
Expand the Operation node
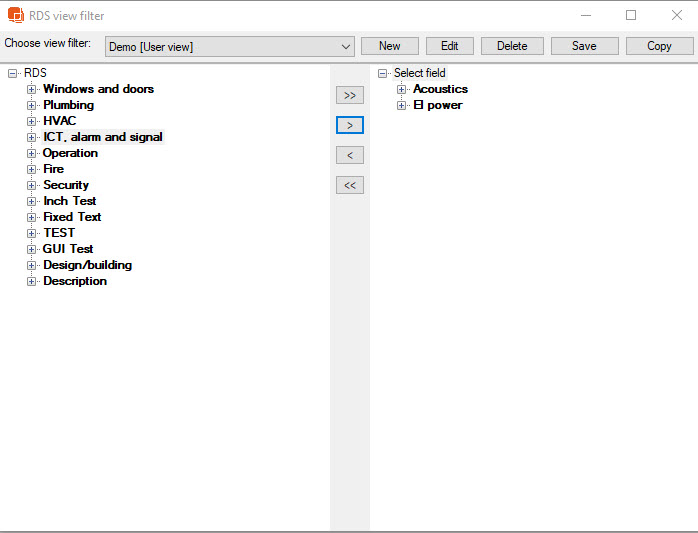pyautogui.click(x=31, y=154)
